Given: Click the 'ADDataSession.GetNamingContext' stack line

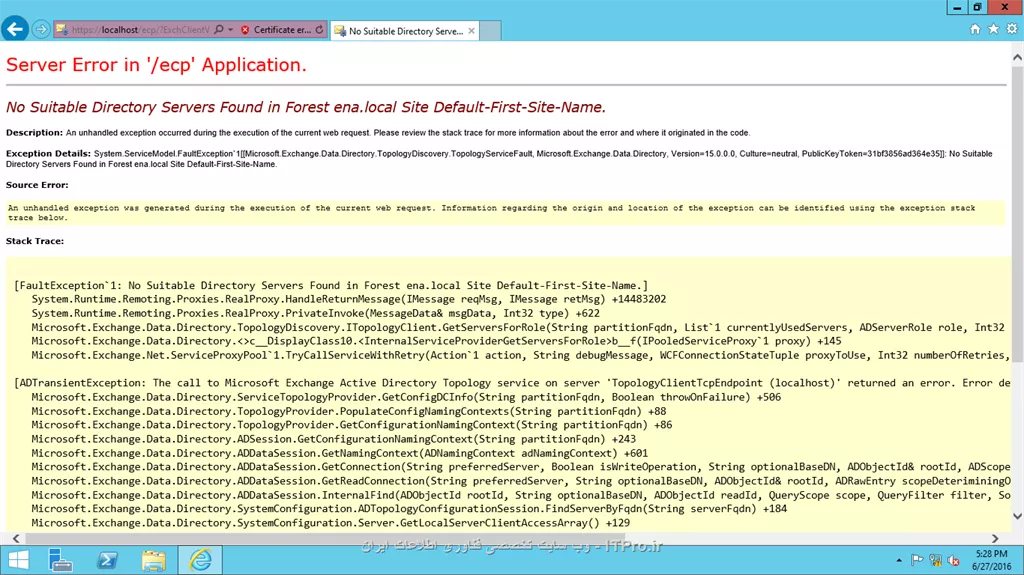Looking at the screenshot, I should (340, 453).
